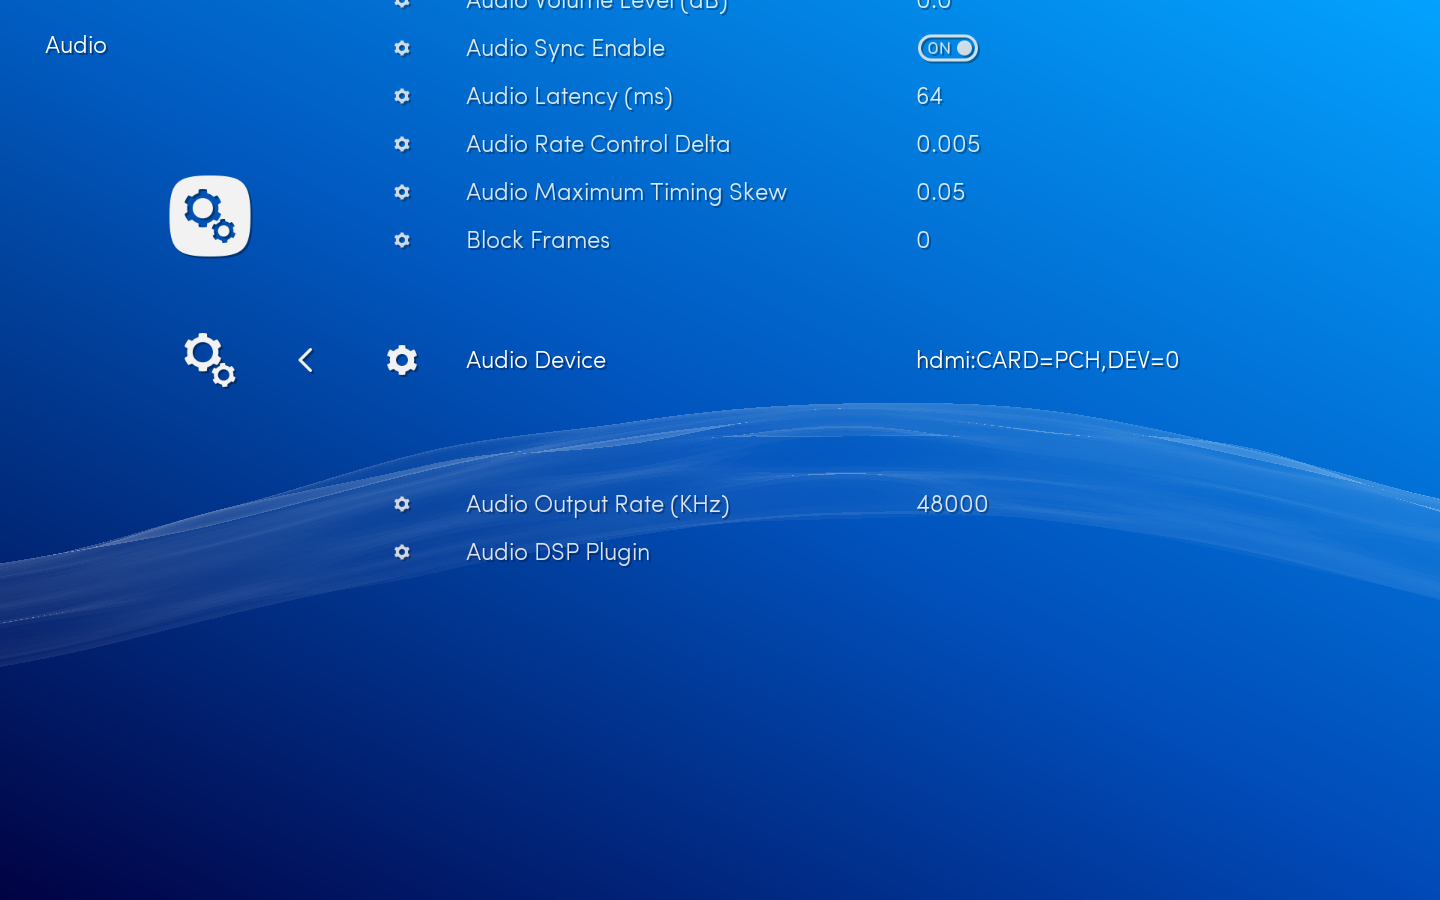This screenshot has width=1440, height=900.
Task: Click the large double-gear Settings thumbnail
Action: click(209, 215)
